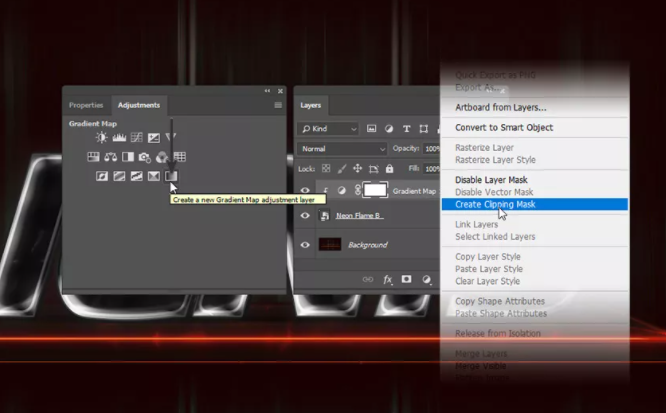Open the Kind layer filter dropdown

click(x=329, y=129)
